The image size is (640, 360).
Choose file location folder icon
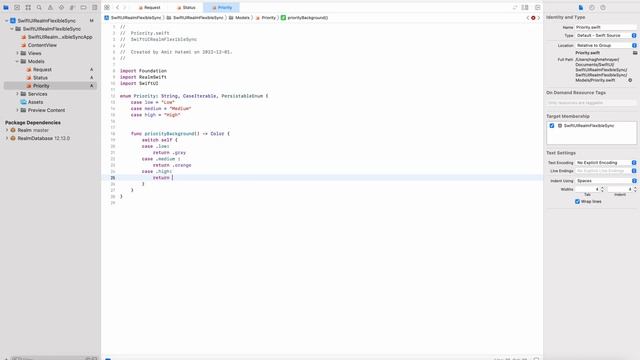[635, 53]
